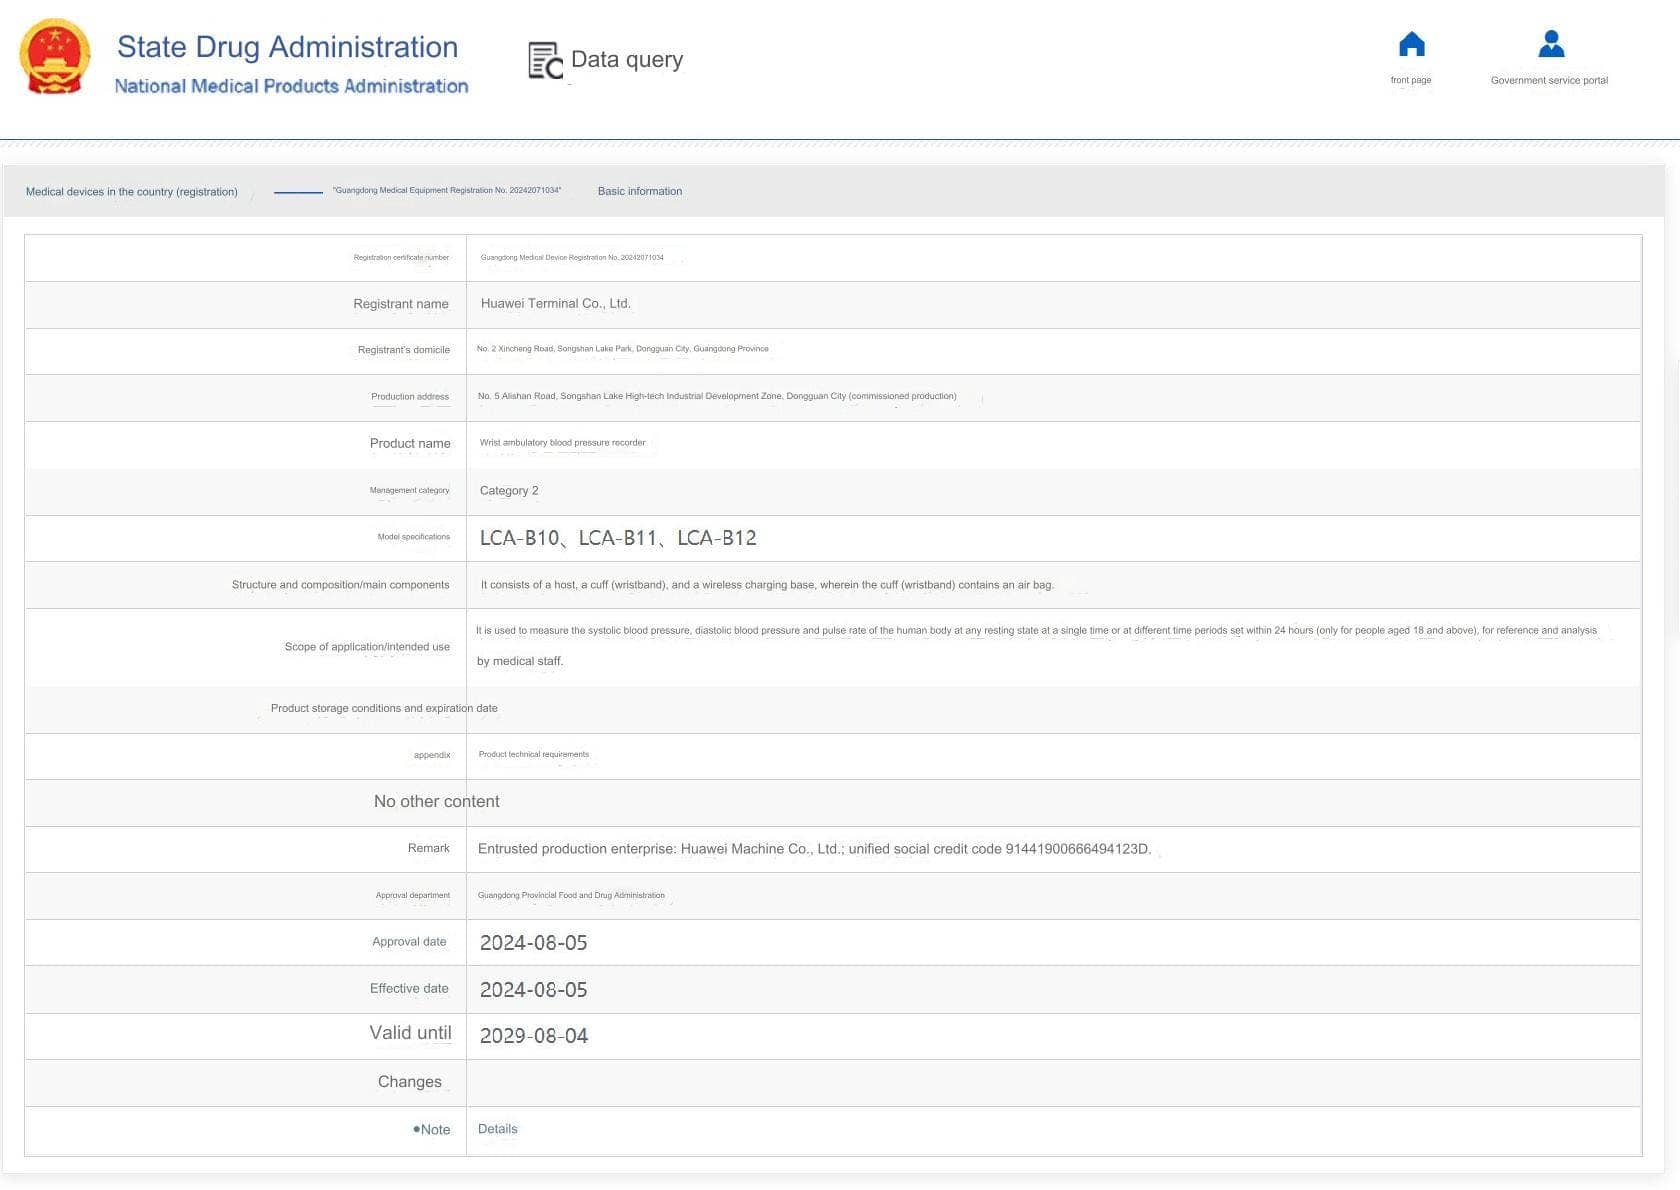Screen dimensions: 1680x1190
Task: Click the national emblem logo
Action: coord(55,57)
